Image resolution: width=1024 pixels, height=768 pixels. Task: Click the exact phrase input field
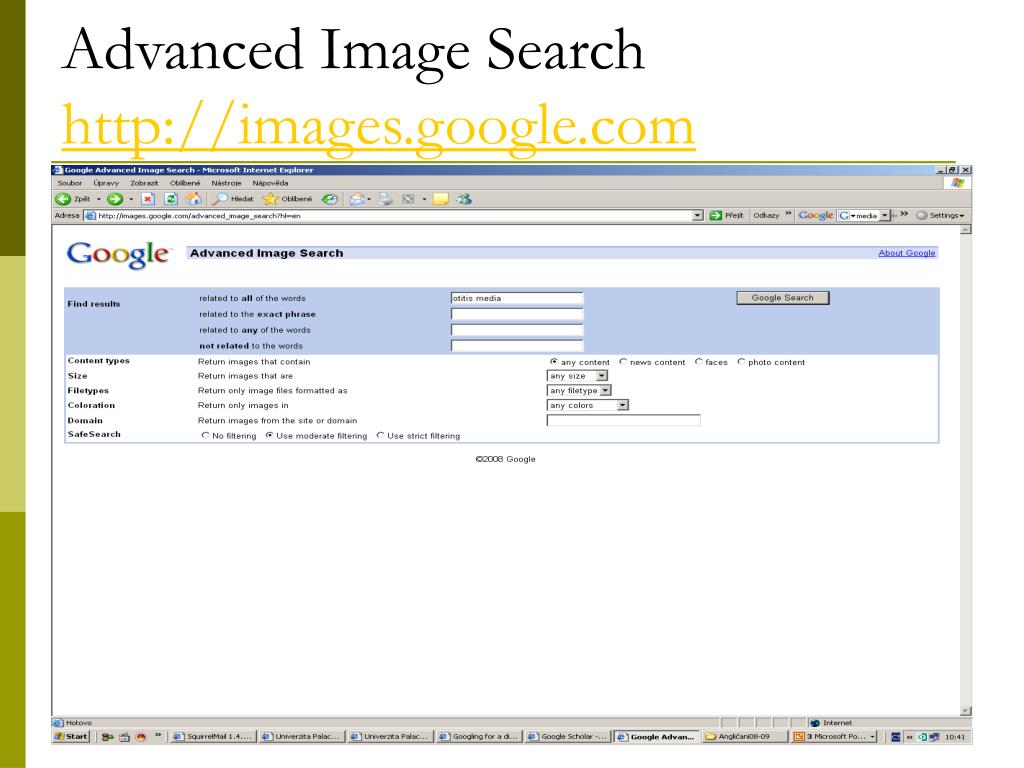click(517, 314)
